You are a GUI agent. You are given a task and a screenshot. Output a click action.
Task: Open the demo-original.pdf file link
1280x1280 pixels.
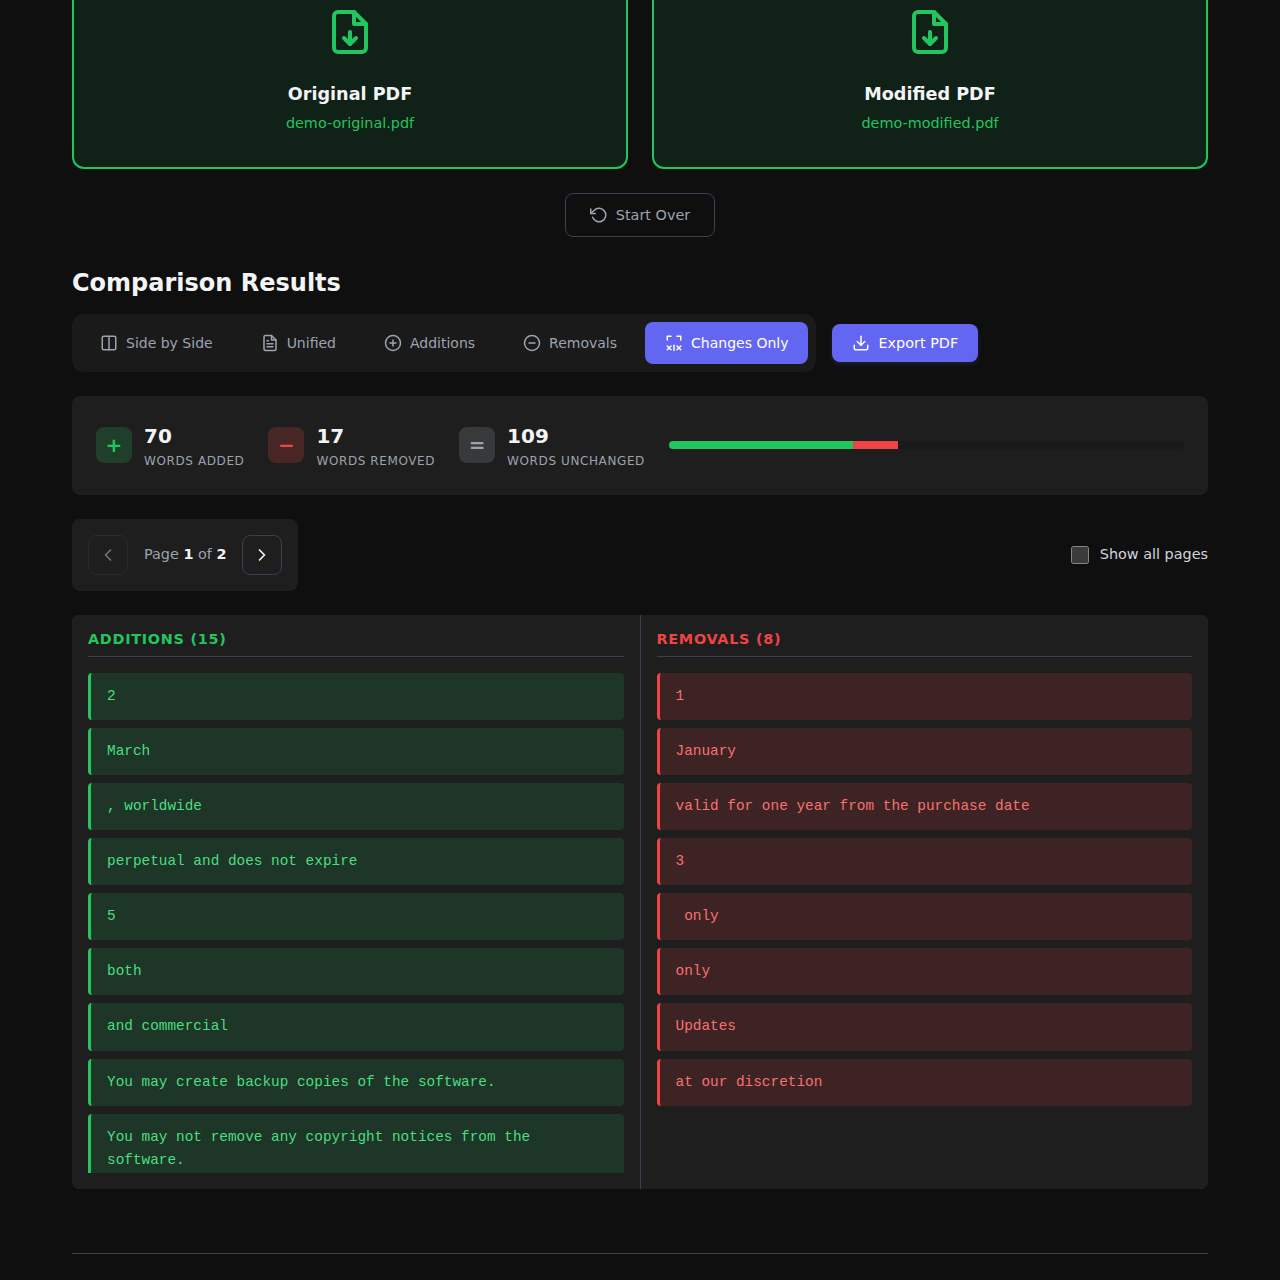[x=350, y=123]
